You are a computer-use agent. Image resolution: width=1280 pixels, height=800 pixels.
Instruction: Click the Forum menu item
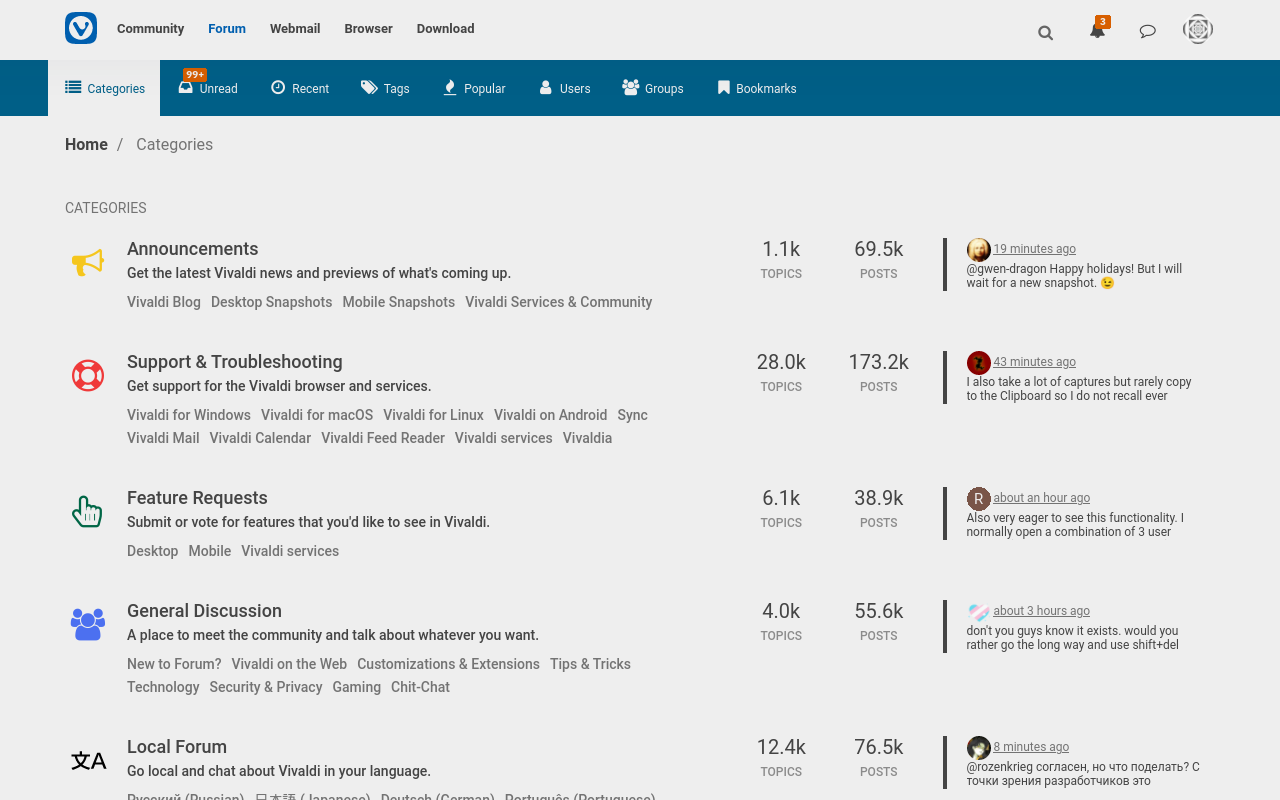[x=227, y=29]
